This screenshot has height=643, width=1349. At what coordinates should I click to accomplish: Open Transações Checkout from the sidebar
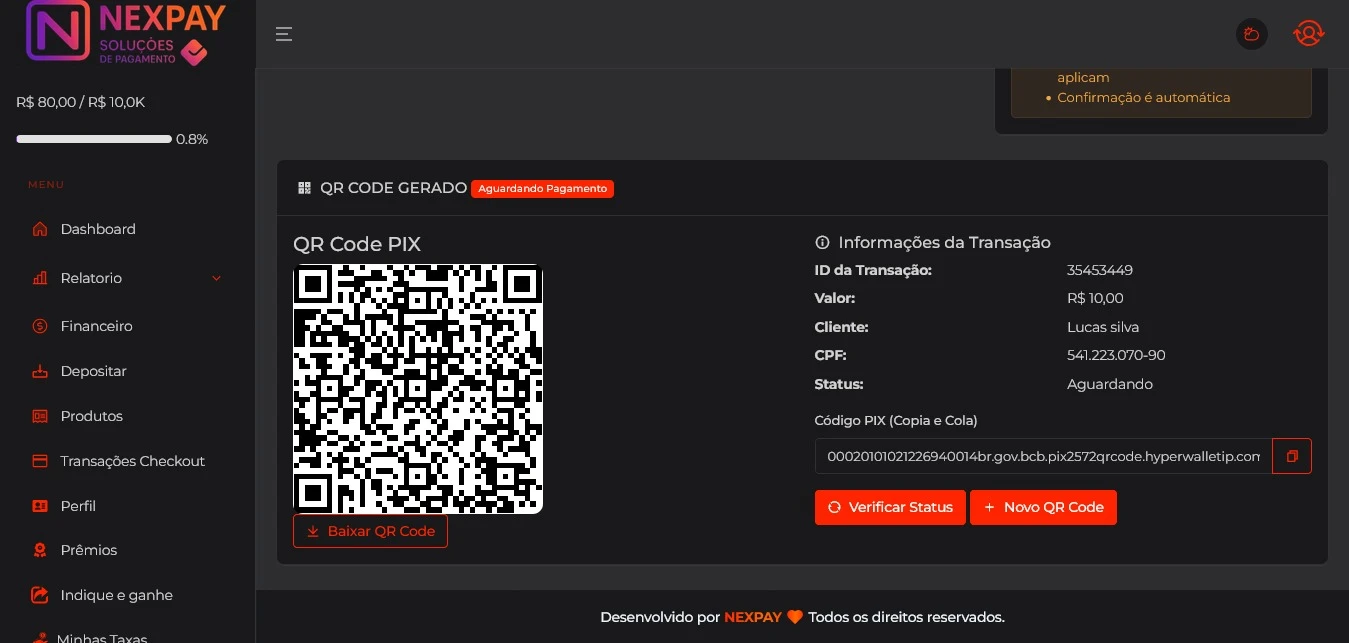pyautogui.click(x=132, y=461)
